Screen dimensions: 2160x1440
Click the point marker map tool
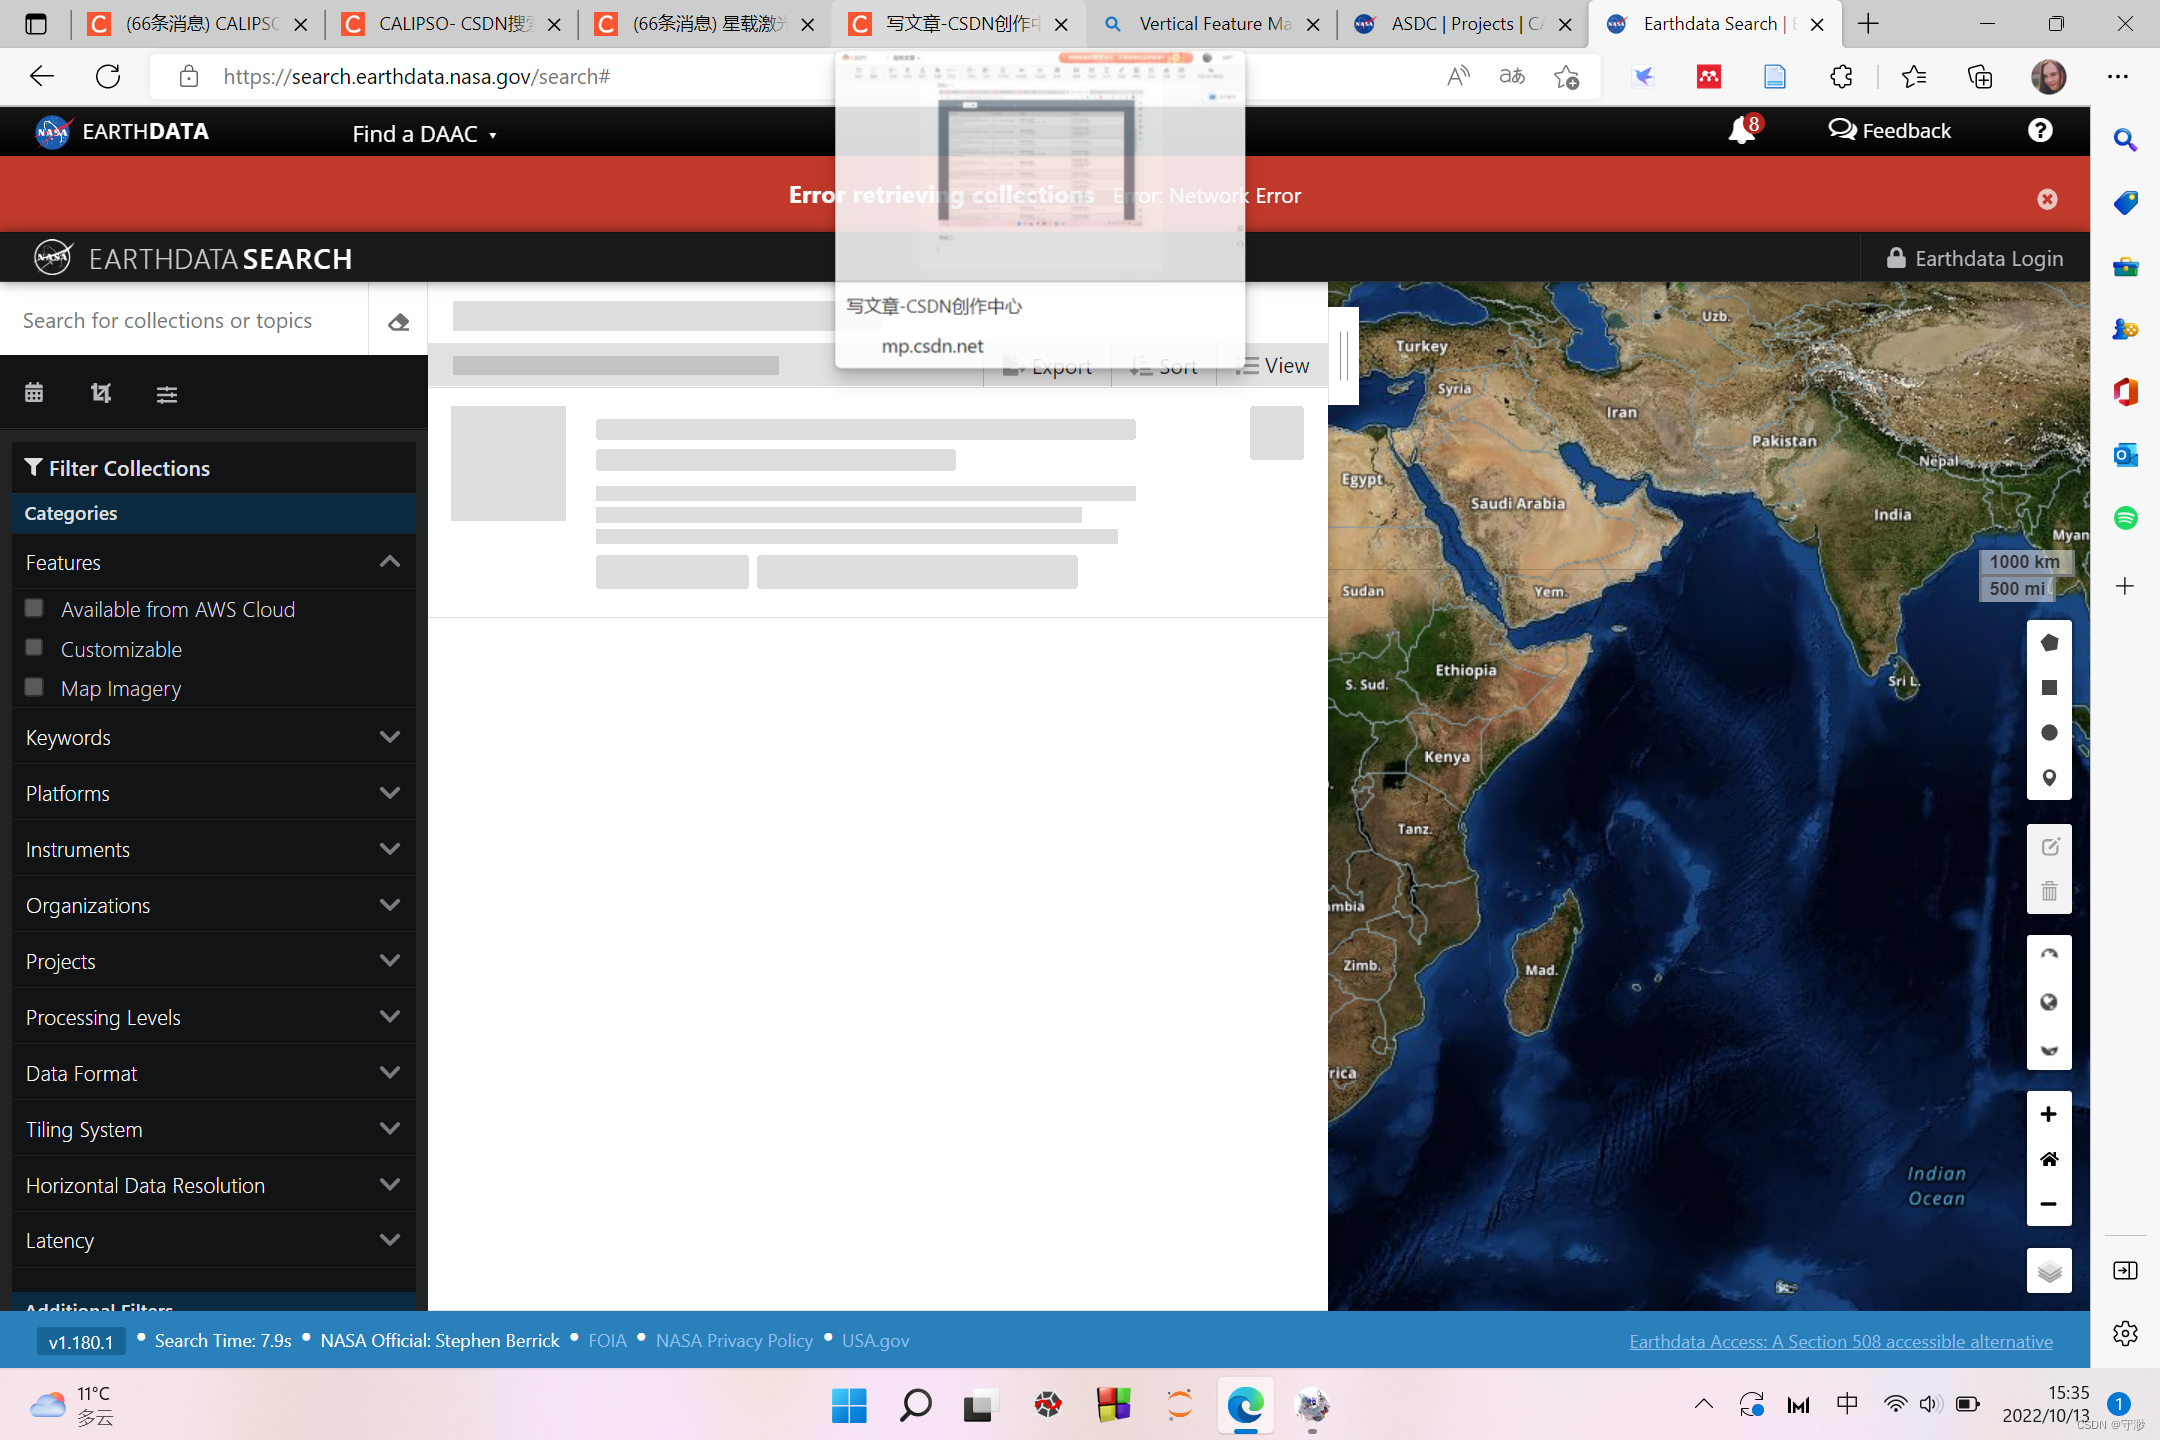click(2049, 778)
